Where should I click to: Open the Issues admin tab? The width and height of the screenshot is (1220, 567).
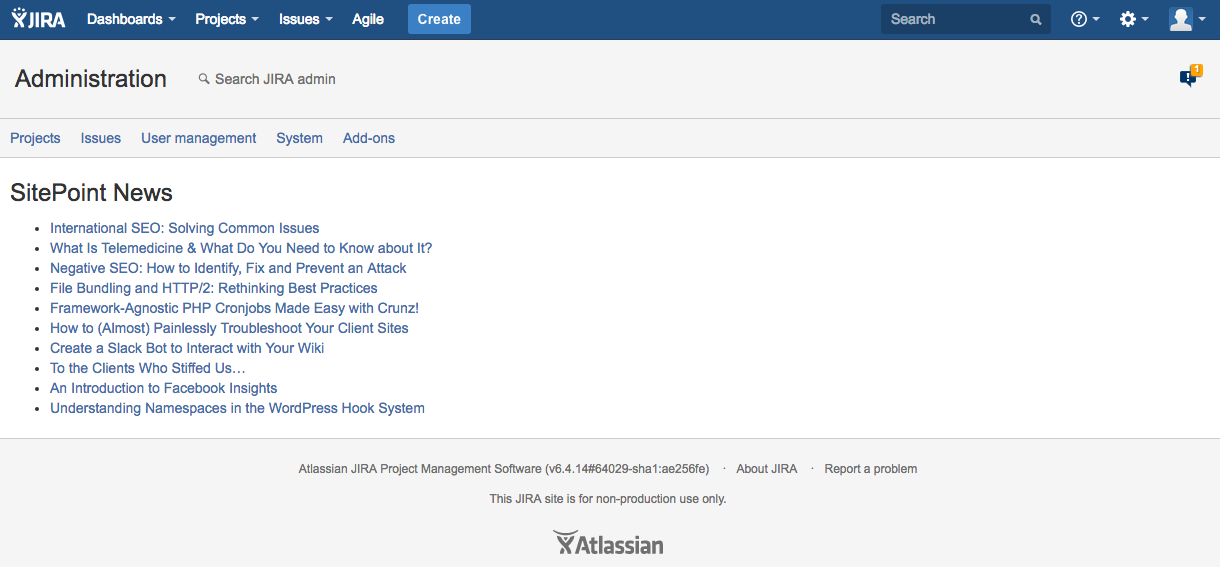(101, 138)
